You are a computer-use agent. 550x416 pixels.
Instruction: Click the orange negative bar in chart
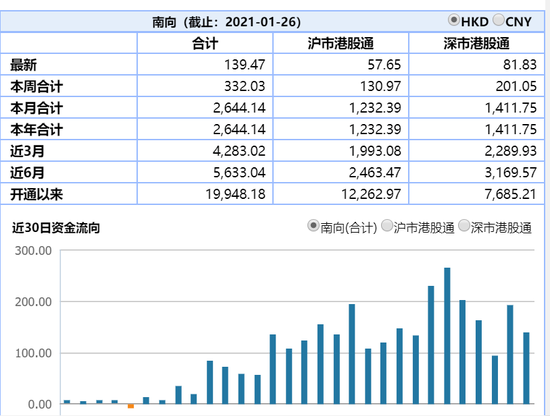(131, 406)
